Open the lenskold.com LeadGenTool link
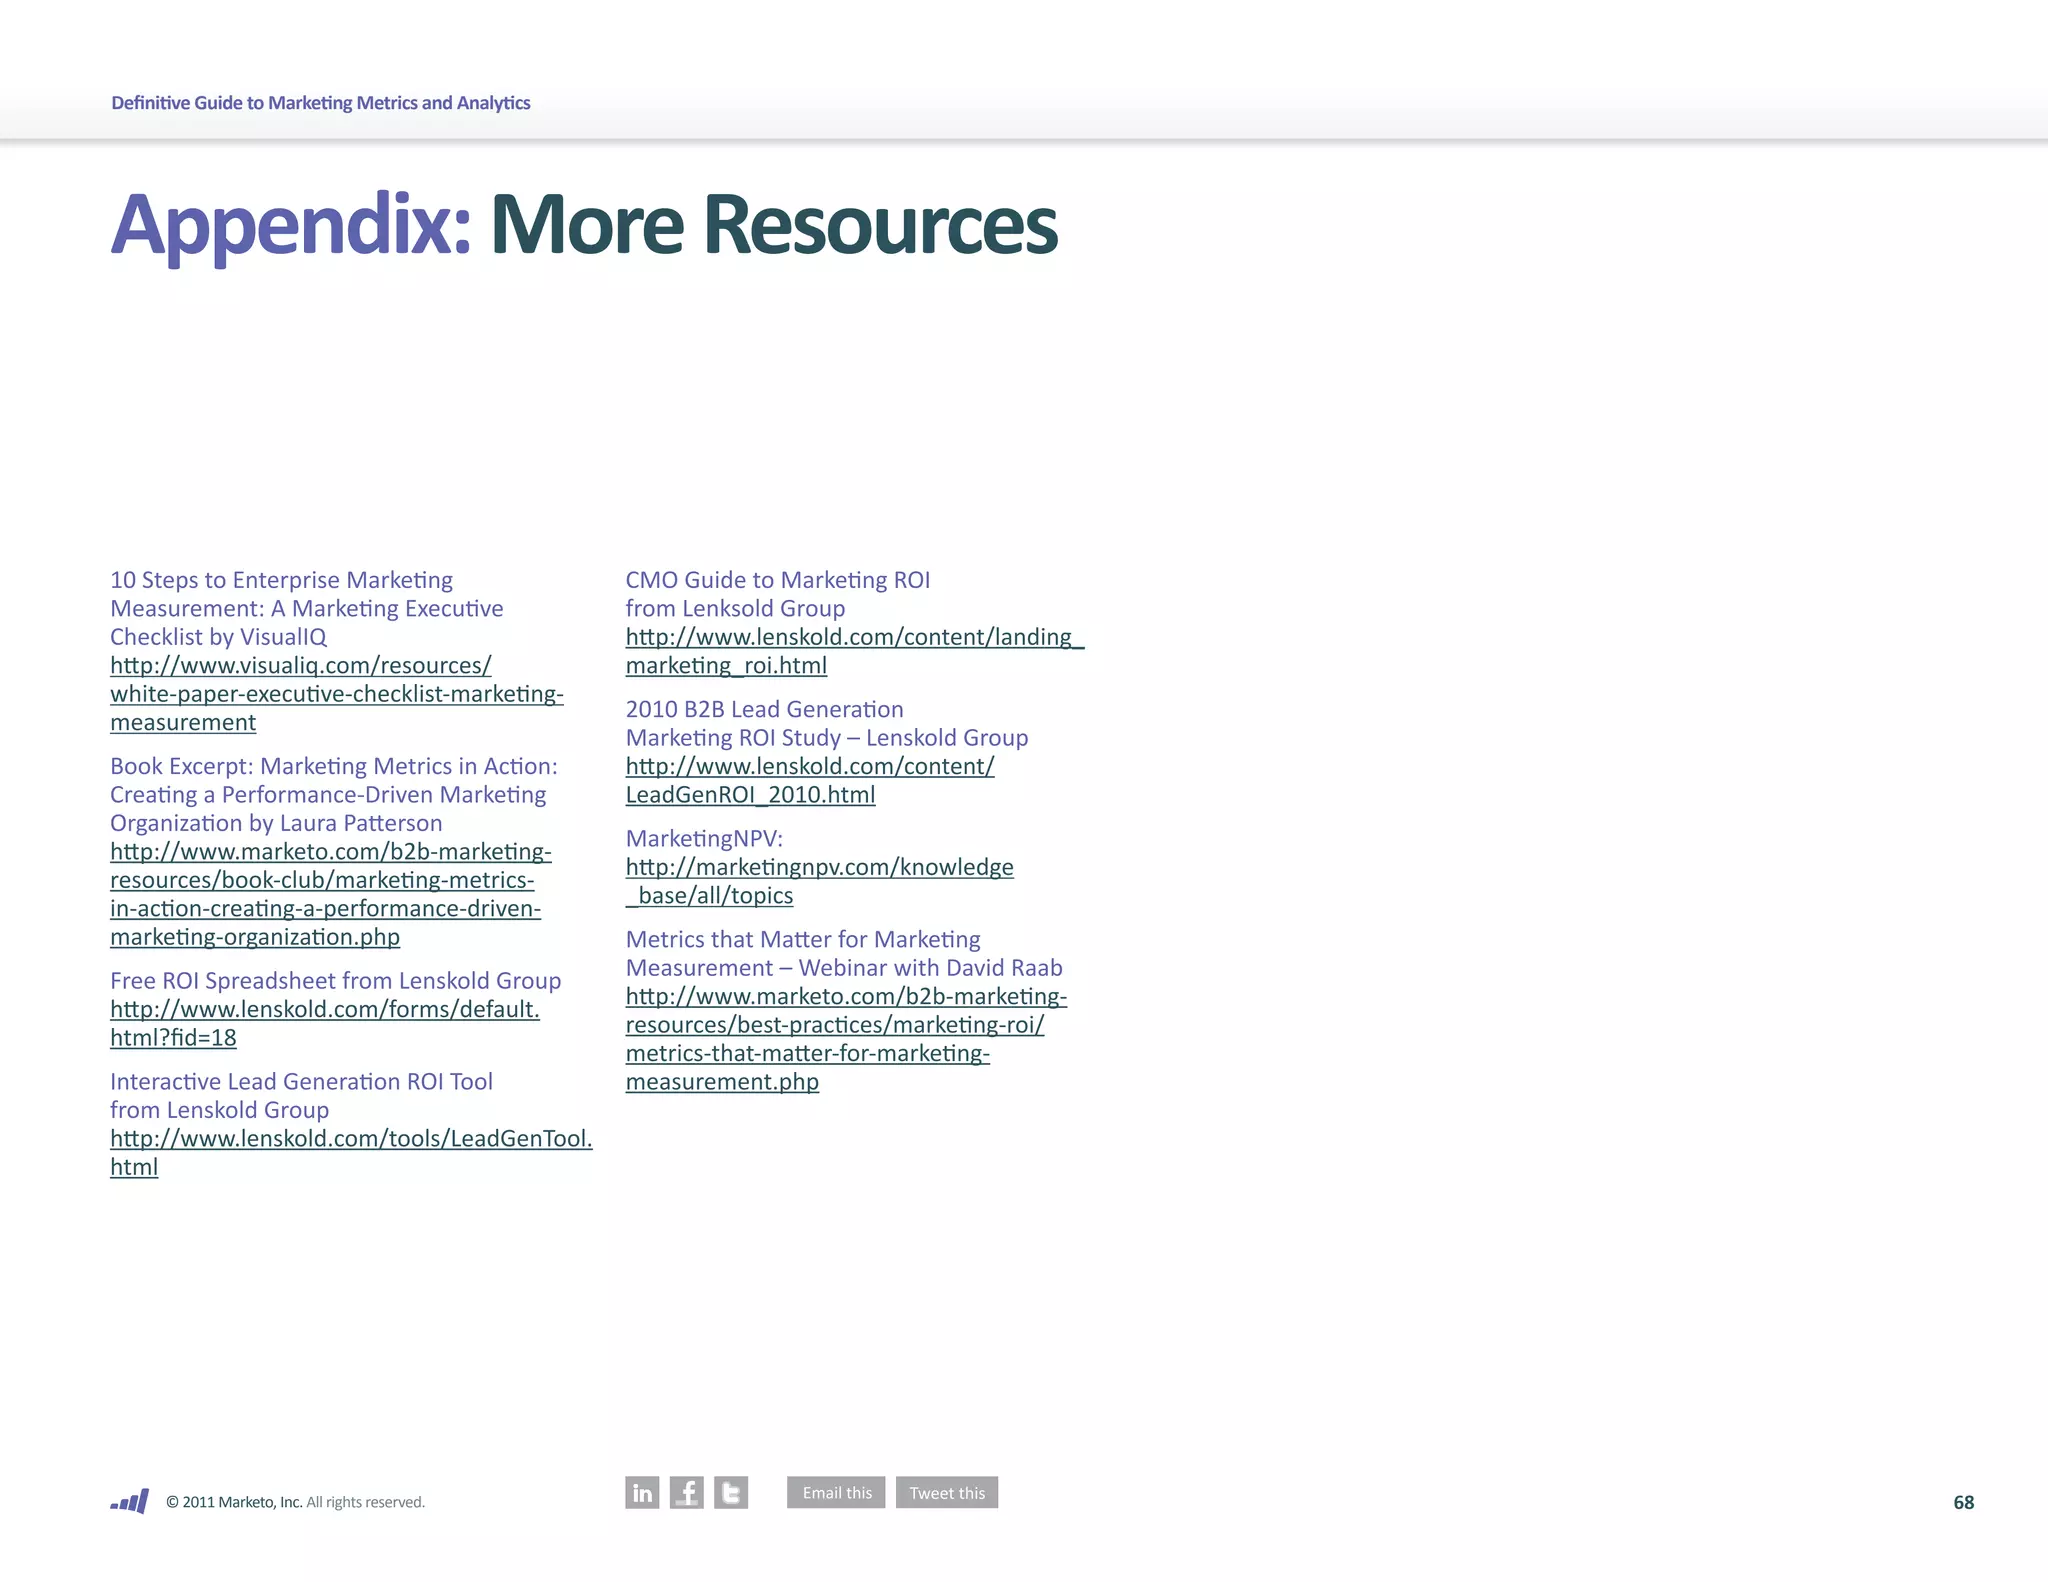The height and width of the screenshot is (1582, 2048). click(x=351, y=1138)
